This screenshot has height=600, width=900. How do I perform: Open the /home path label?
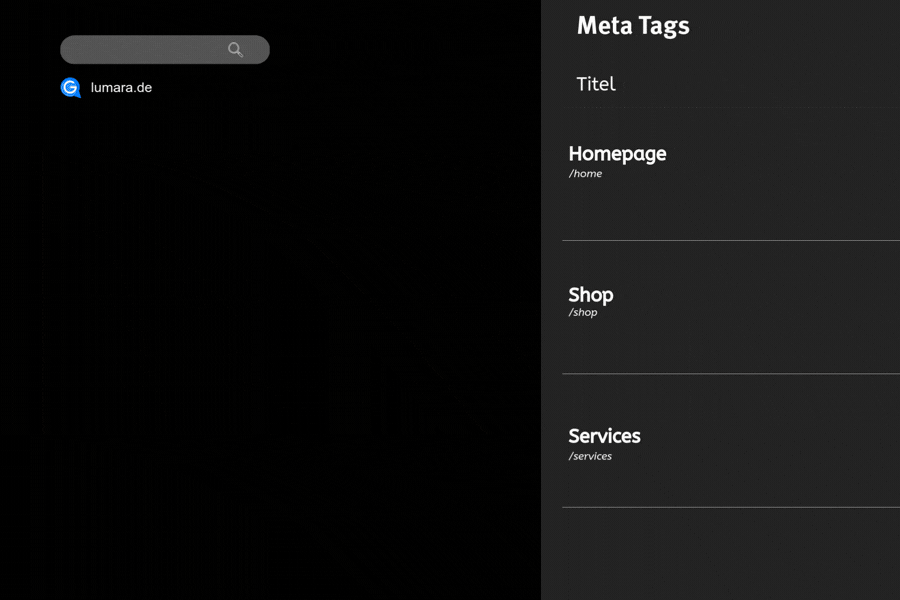(x=586, y=173)
